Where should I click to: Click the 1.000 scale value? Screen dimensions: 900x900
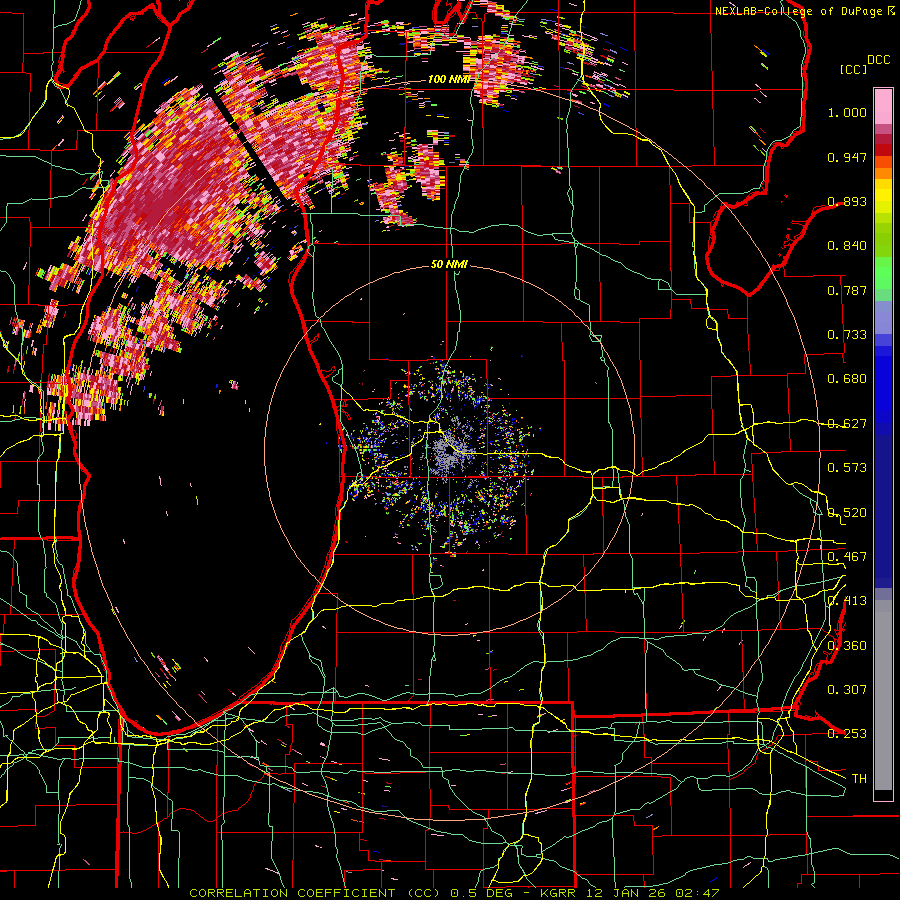847,112
